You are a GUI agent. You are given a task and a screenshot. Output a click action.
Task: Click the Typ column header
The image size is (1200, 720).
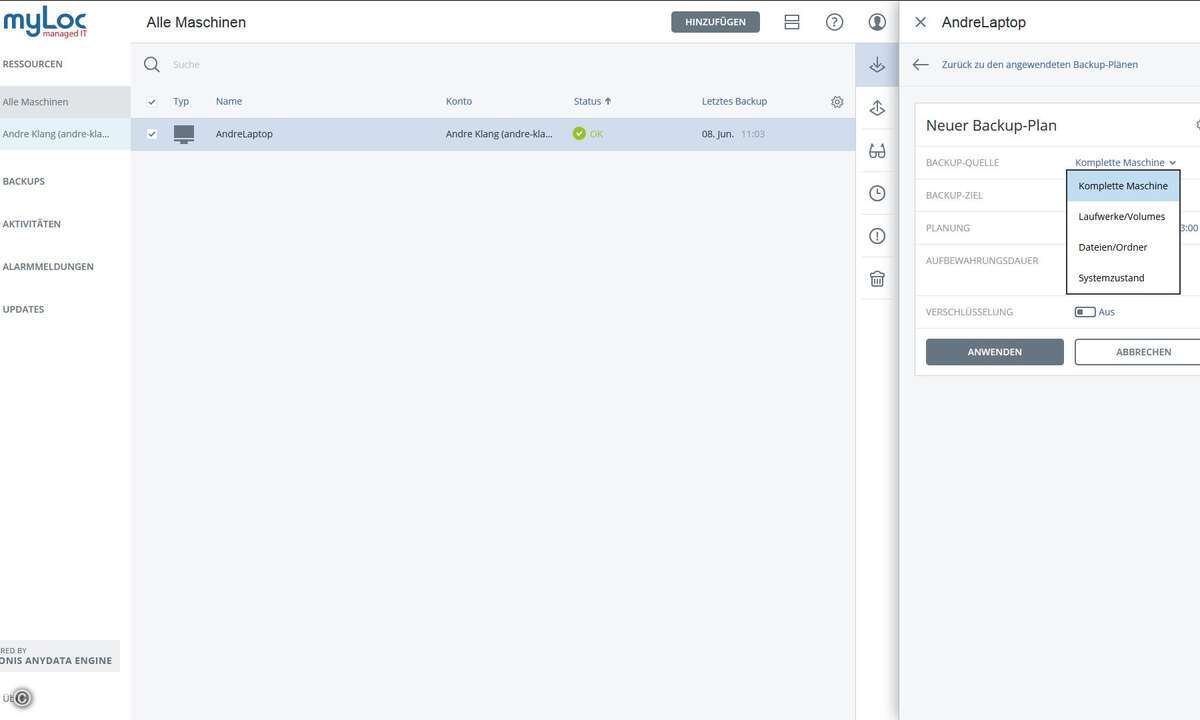coord(181,102)
